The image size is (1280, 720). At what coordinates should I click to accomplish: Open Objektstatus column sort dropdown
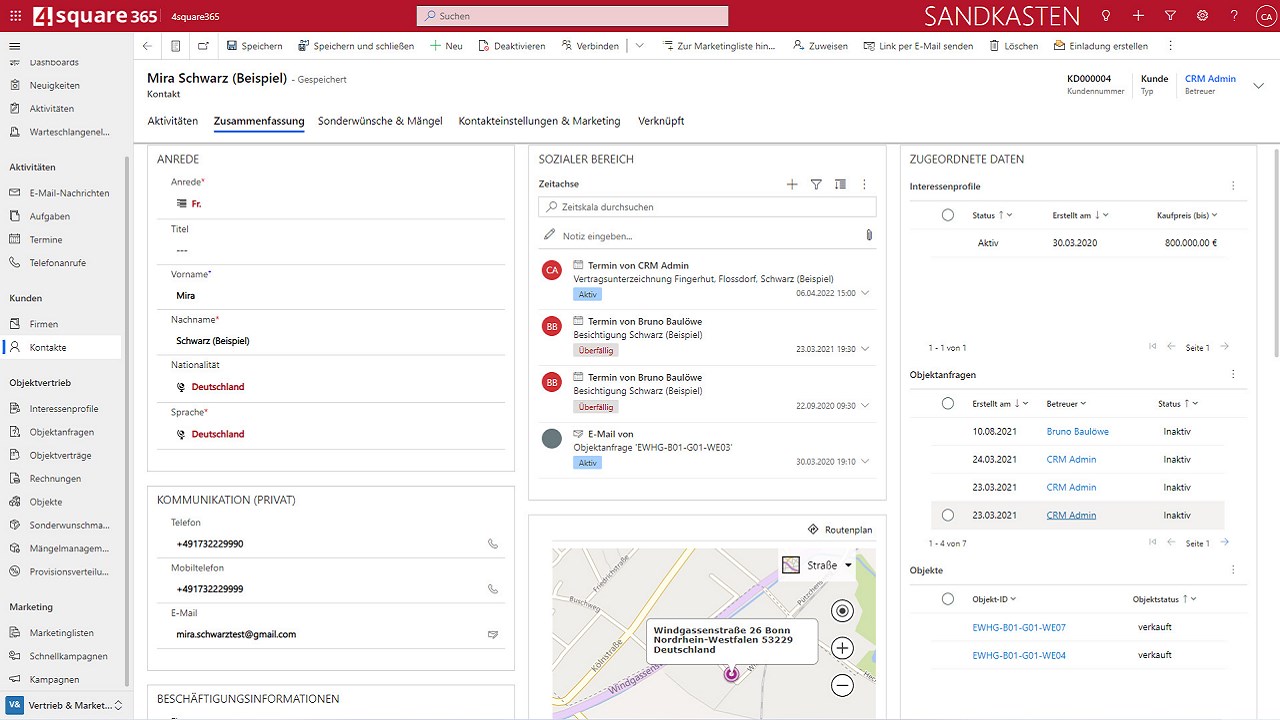pyautogui.click(x=1194, y=599)
